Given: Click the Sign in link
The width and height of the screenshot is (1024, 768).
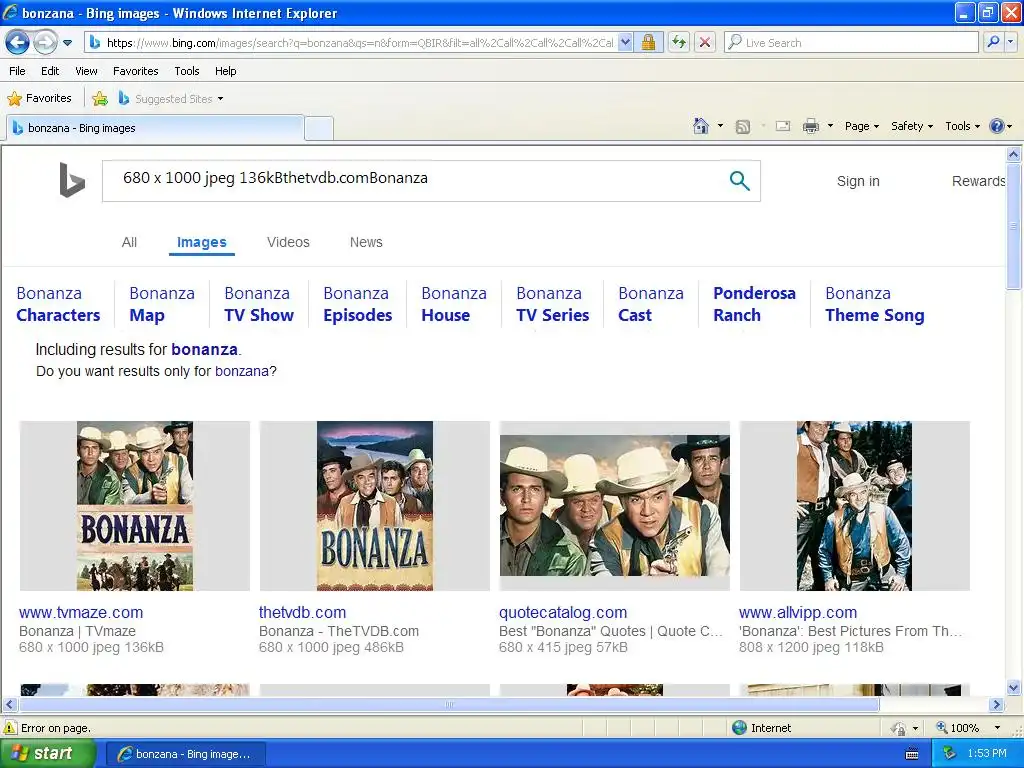Looking at the screenshot, I should click(x=858, y=181).
